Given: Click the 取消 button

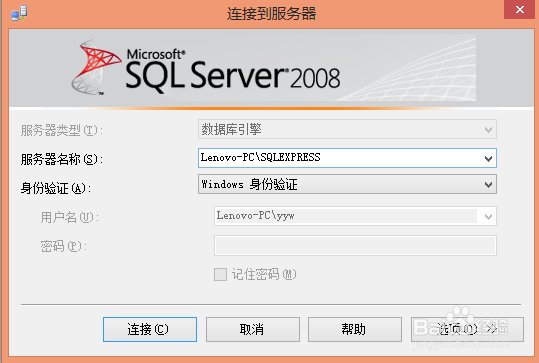Looking at the screenshot, I should pos(253,329).
